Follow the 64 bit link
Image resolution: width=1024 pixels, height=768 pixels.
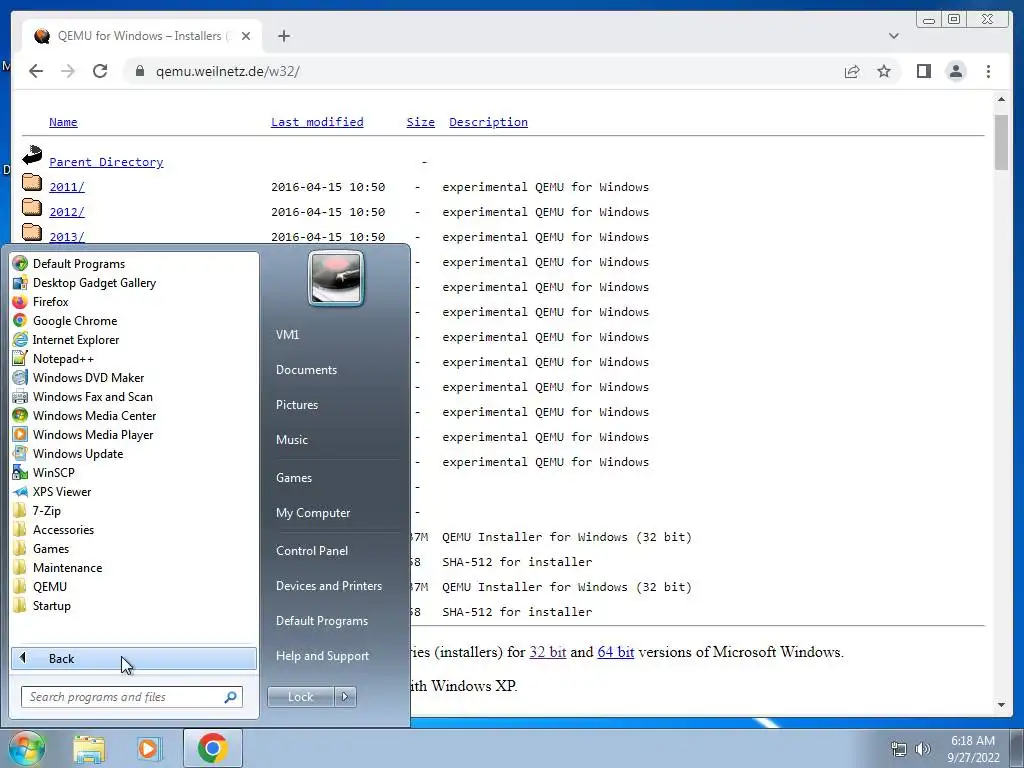click(616, 652)
